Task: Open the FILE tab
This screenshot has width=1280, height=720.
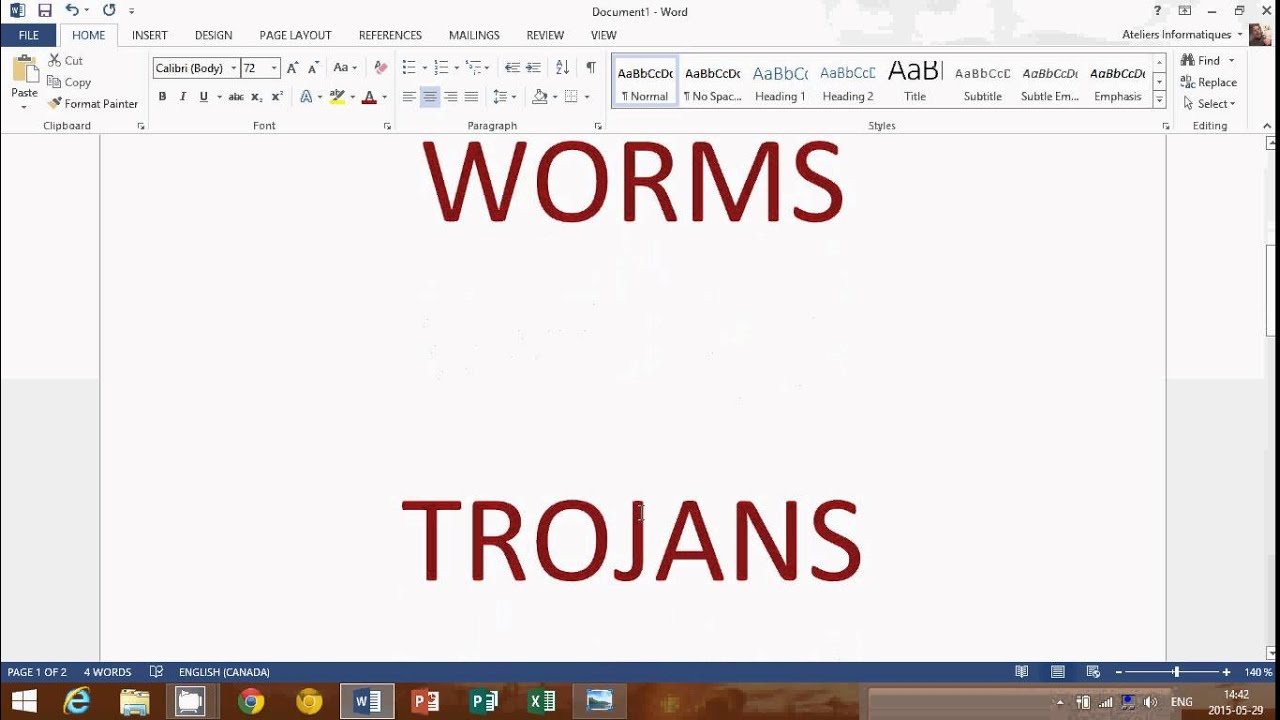Action: tap(29, 35)
